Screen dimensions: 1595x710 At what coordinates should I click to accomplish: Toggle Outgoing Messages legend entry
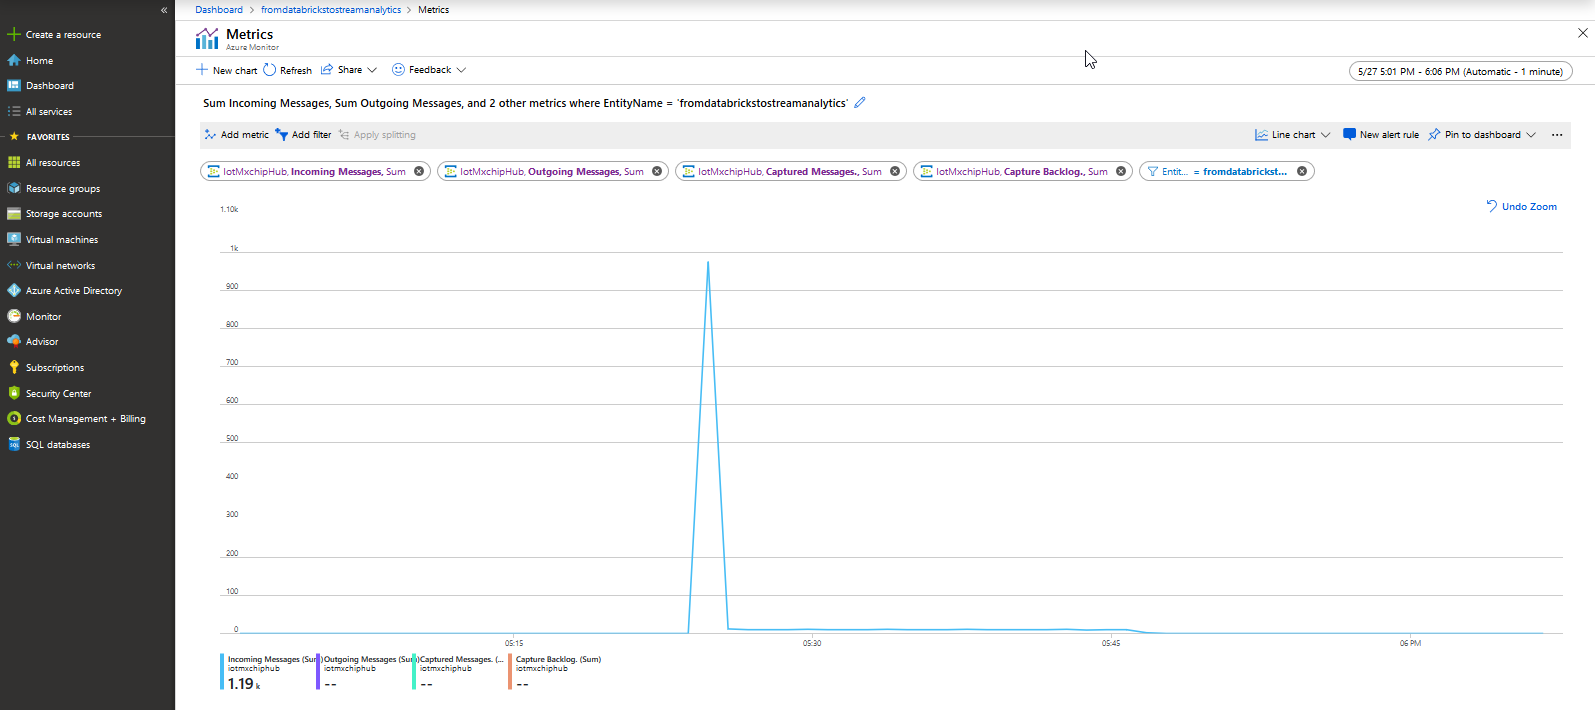(364, 672)
